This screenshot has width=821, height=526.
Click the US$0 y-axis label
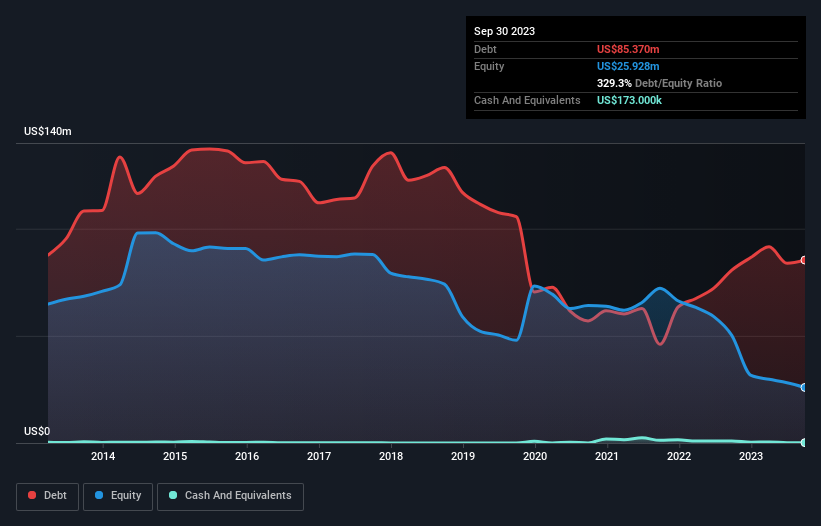pos(37,431)
